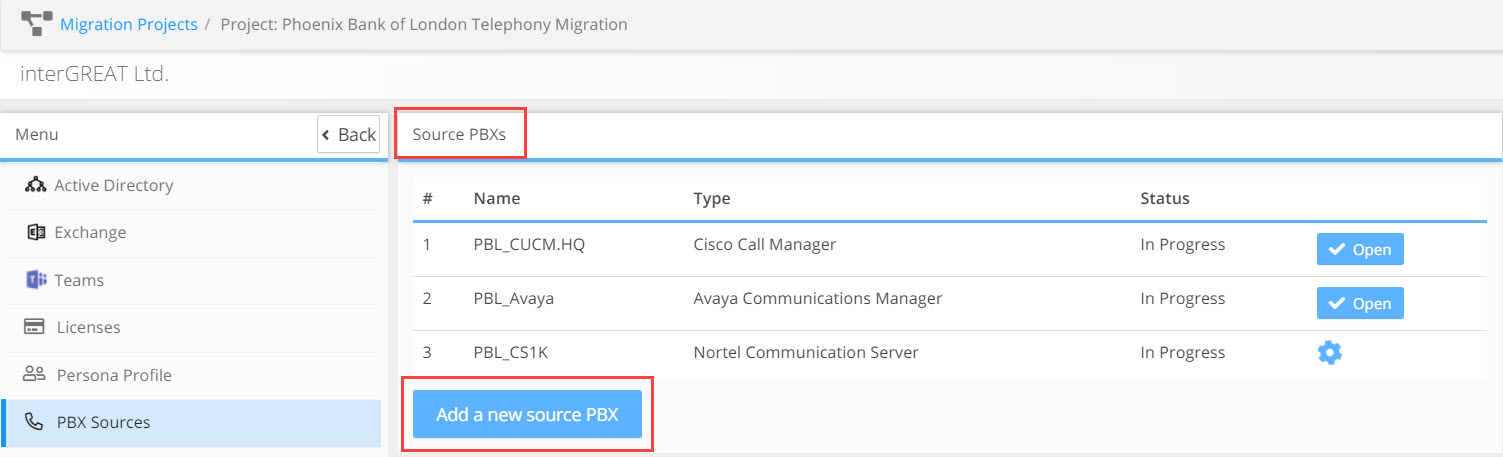Select Persona Profile menu item
Image resolution: width=1503 pixels, height=457 pixels.
(x=191, y=375)
